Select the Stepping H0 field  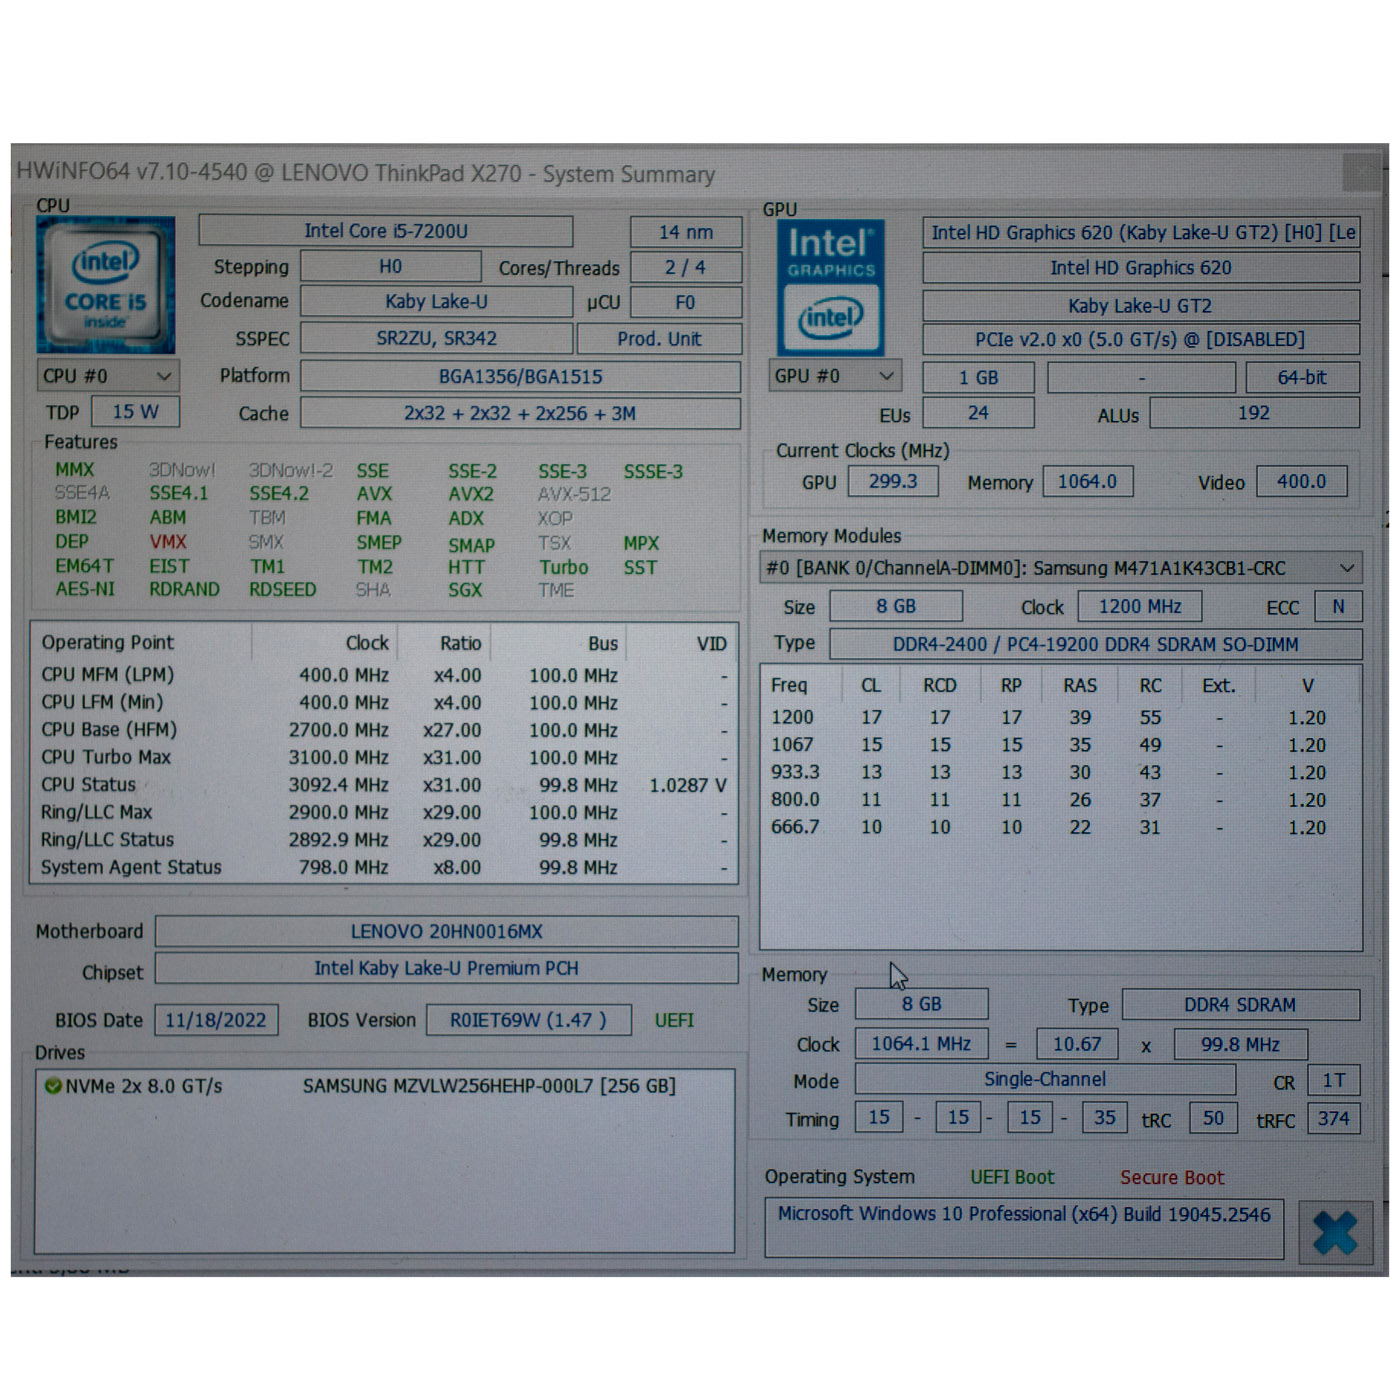pyautogui.click(x=390, y=267)
